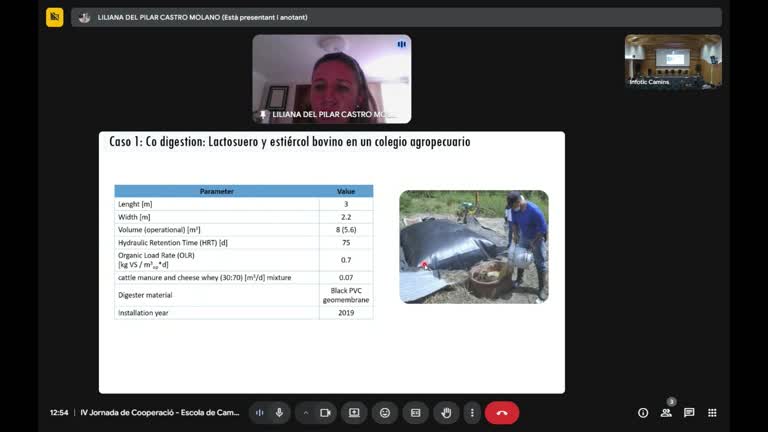Show the participants list
This screenshot has width=768, height=432.
pyautogui.click(x=666, y=412)
